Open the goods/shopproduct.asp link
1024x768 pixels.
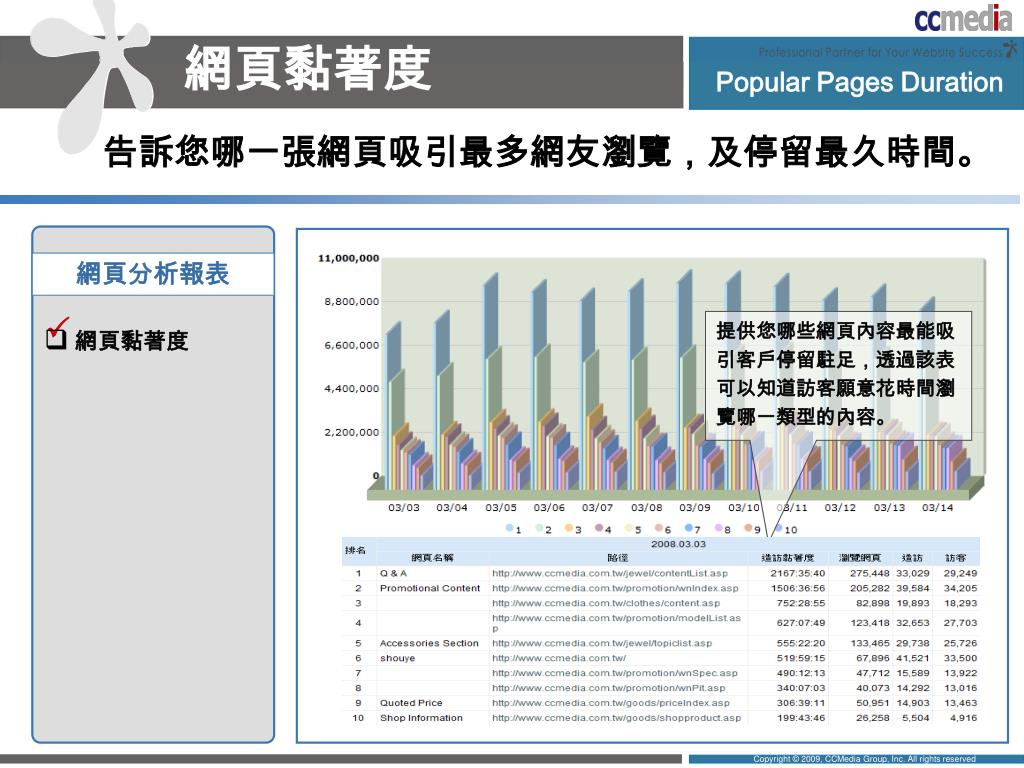(616, 718)
